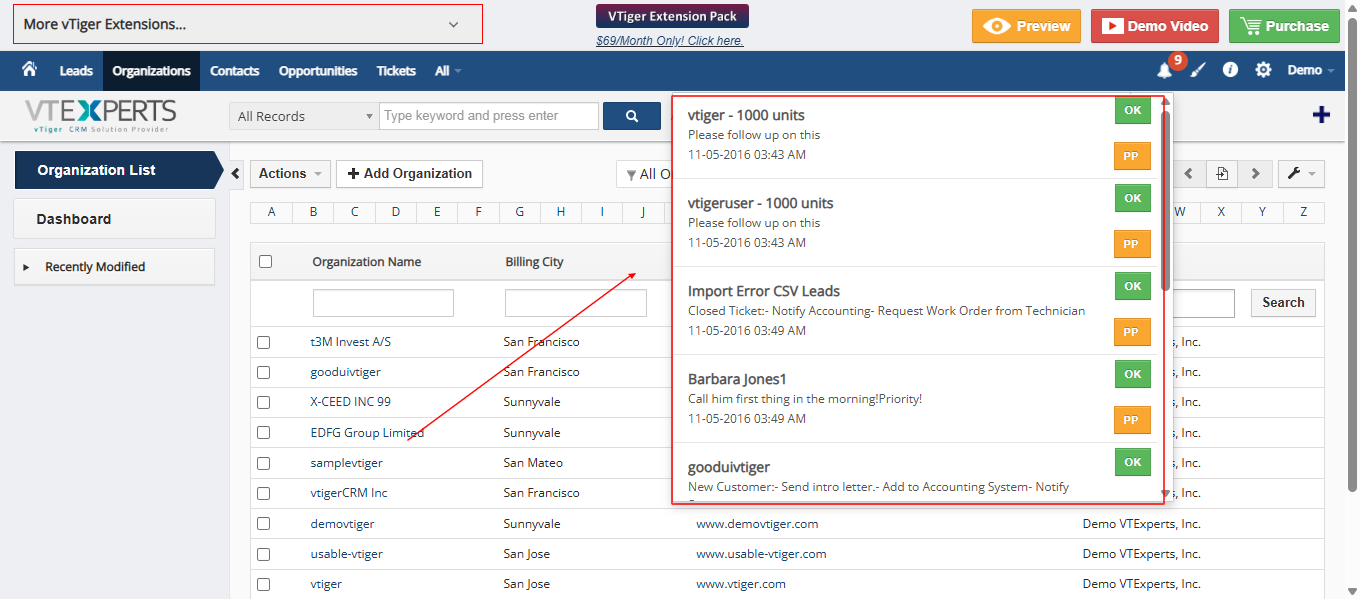This screenshot has width=1360, height=599.
Task: Click the VTiger Extension Pack banner button
Action: [672, 16]
